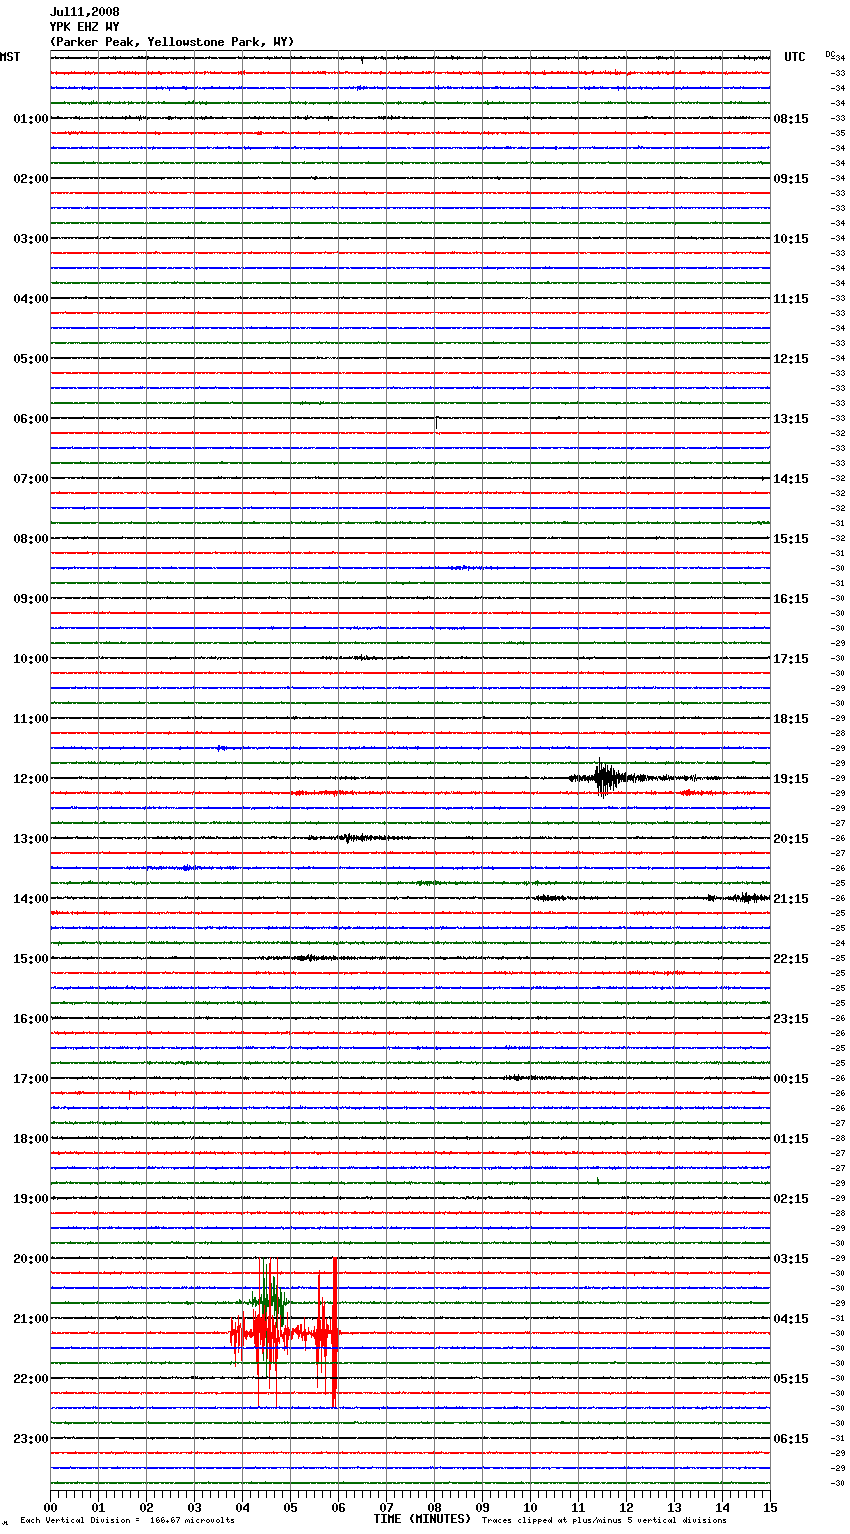The image size is (850, 1534).
Task: Click the 21:00 MST hour label
Action: pyautogui.click(x=31, y=1319)
